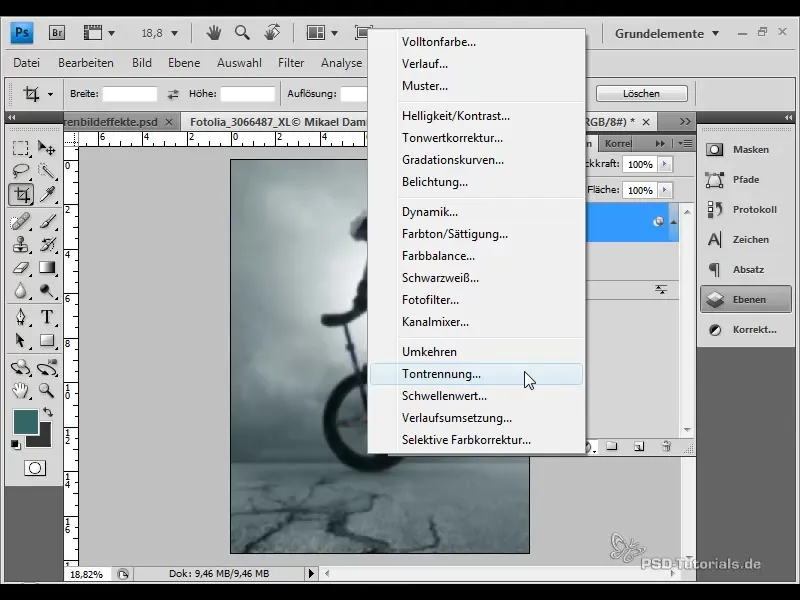Viewport: 800px width, 600px height.
Task: Select the Crop tool in toolbox
Action: click(21, 194)
